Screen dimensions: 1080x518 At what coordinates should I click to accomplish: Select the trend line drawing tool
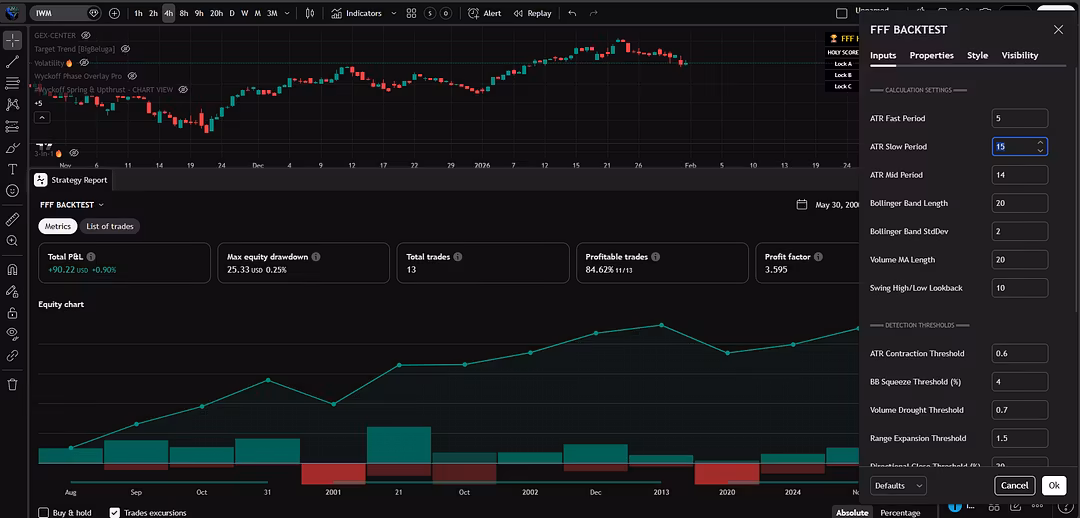point(12,61)
